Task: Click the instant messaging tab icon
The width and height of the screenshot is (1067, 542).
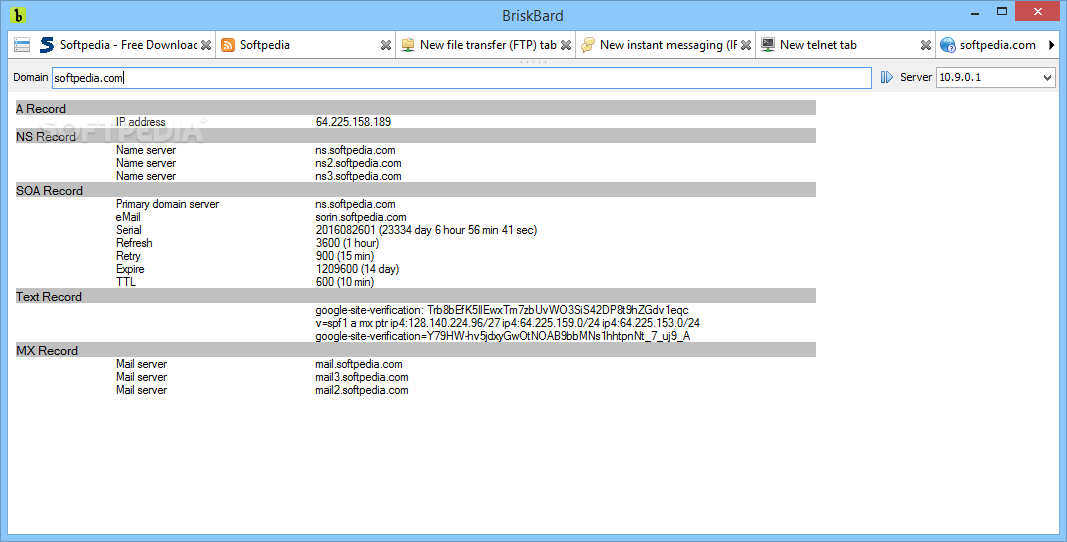Action: click(588, 45)
